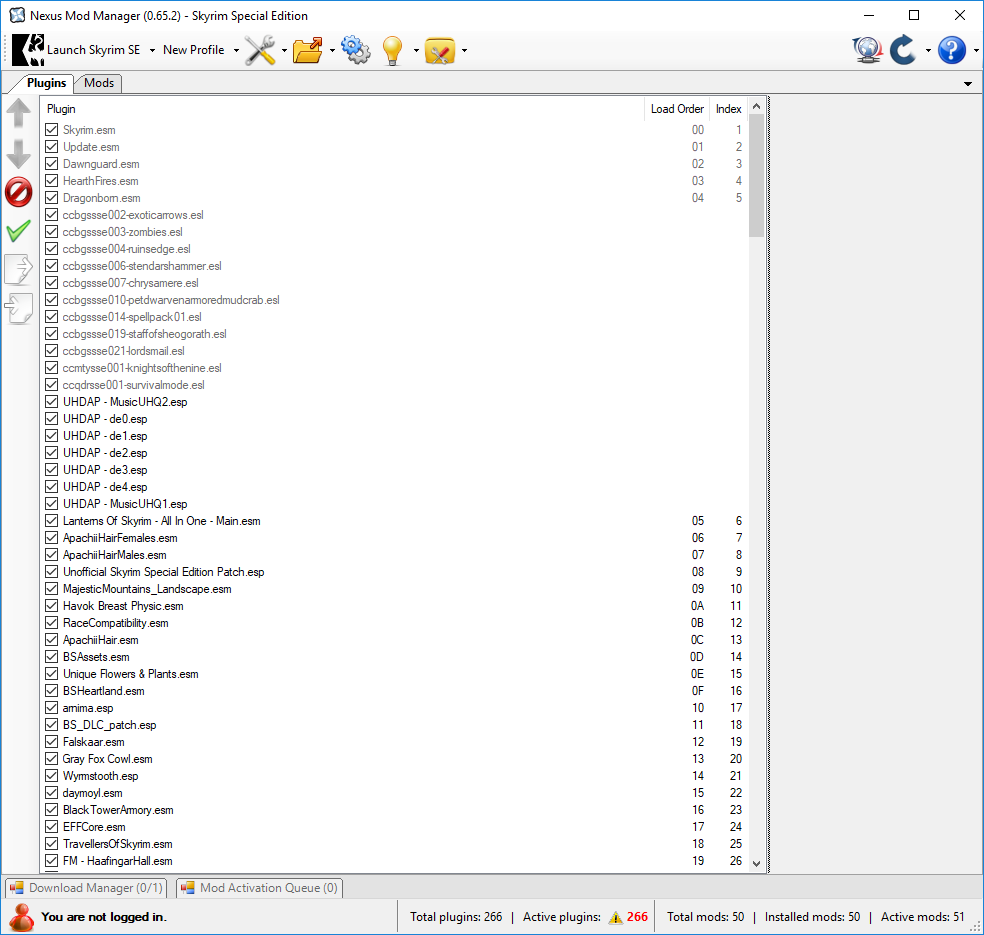This screenshot has width=984, height=935.
Task: Click the yellow light bulb tips icon
Action: pos(392,50)
